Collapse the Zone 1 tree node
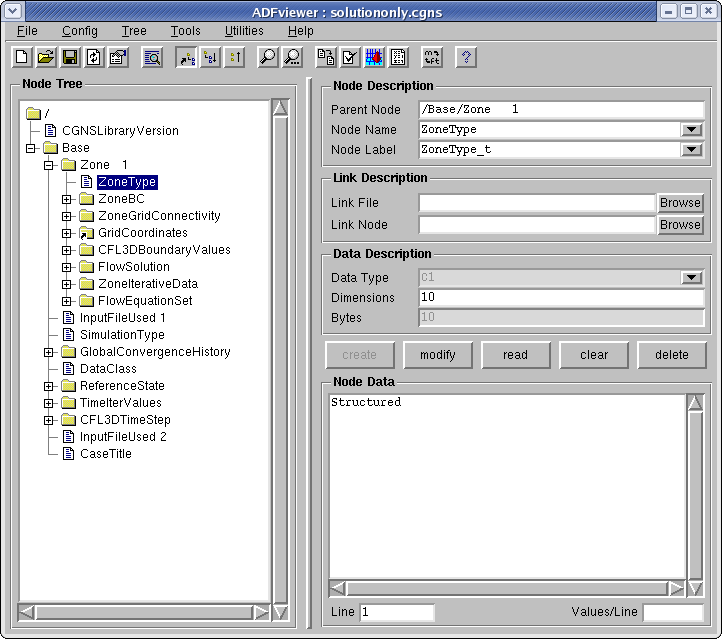The image size is (722, 639). [x=49, y=165]
